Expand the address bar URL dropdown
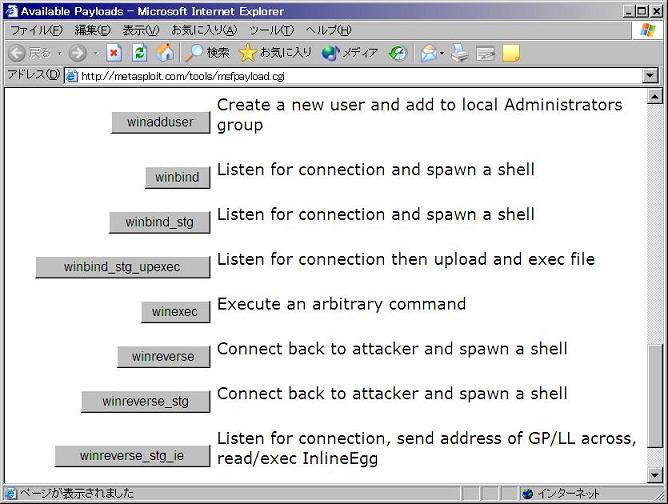The width and height of the screenshot is (668, 504). (x=649, y=76)
